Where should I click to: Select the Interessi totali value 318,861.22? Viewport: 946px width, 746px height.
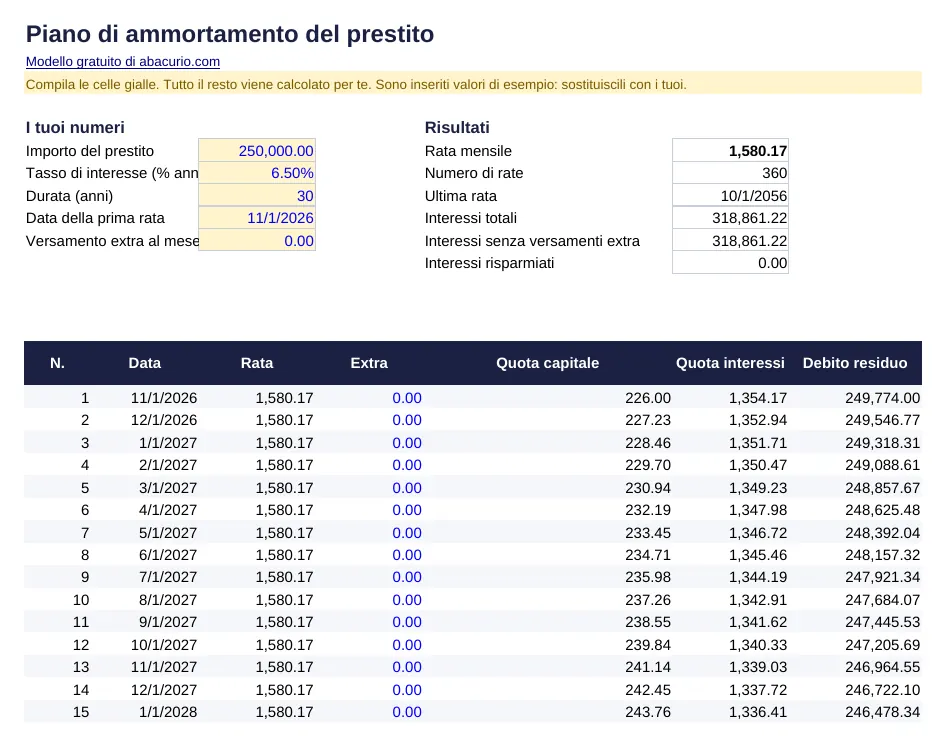pyautogui.click(x=731, y=218)
